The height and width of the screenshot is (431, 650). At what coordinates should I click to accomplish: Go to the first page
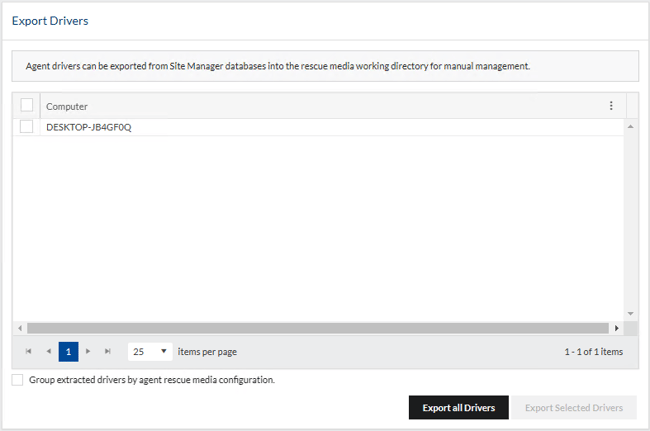28,352
